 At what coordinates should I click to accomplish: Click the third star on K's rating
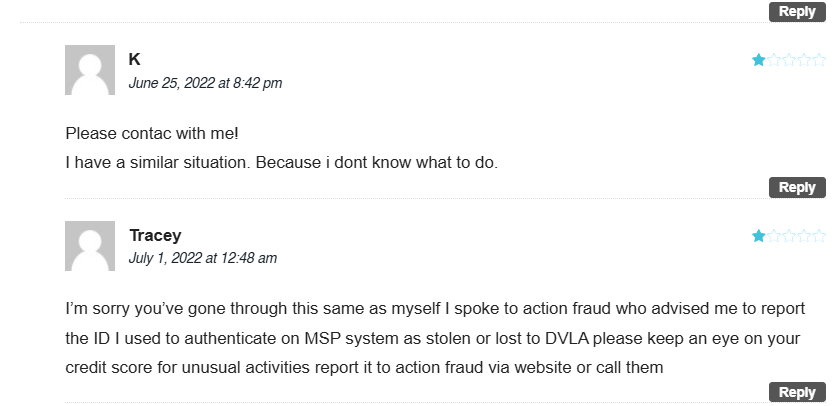click(789, 60)
